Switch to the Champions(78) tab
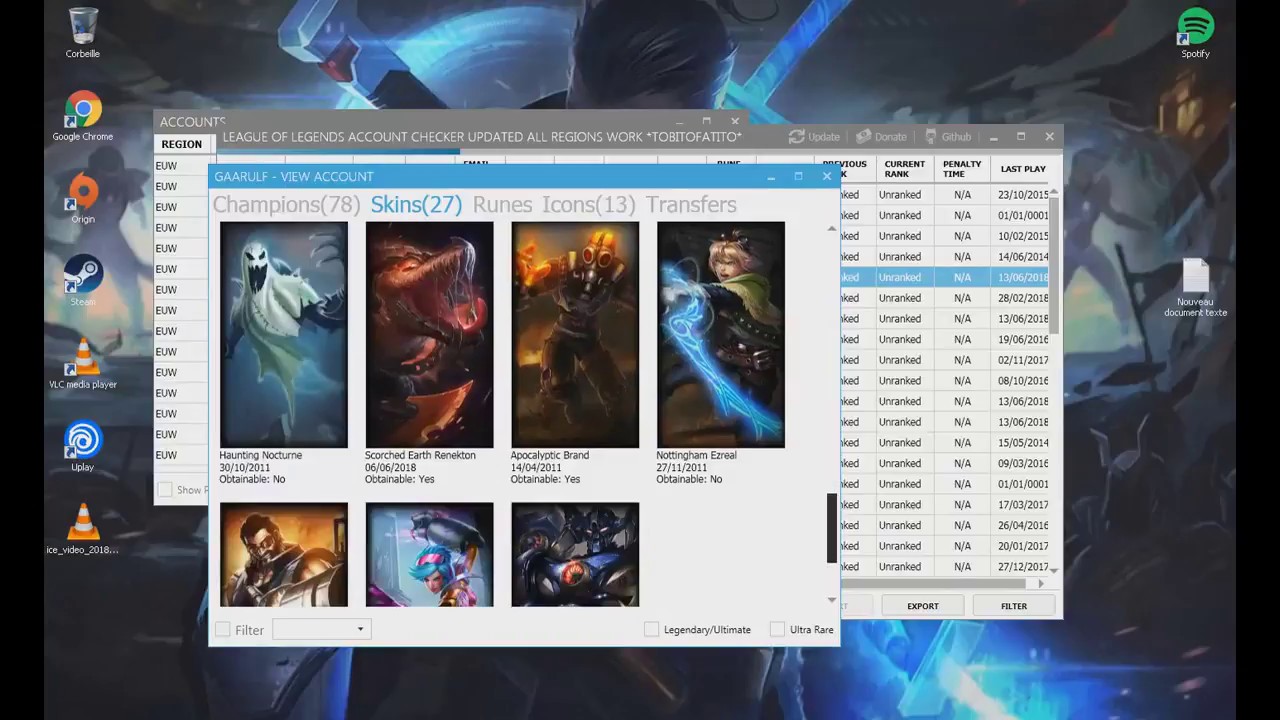This screenshot has height=720, width=1280. 286,204
